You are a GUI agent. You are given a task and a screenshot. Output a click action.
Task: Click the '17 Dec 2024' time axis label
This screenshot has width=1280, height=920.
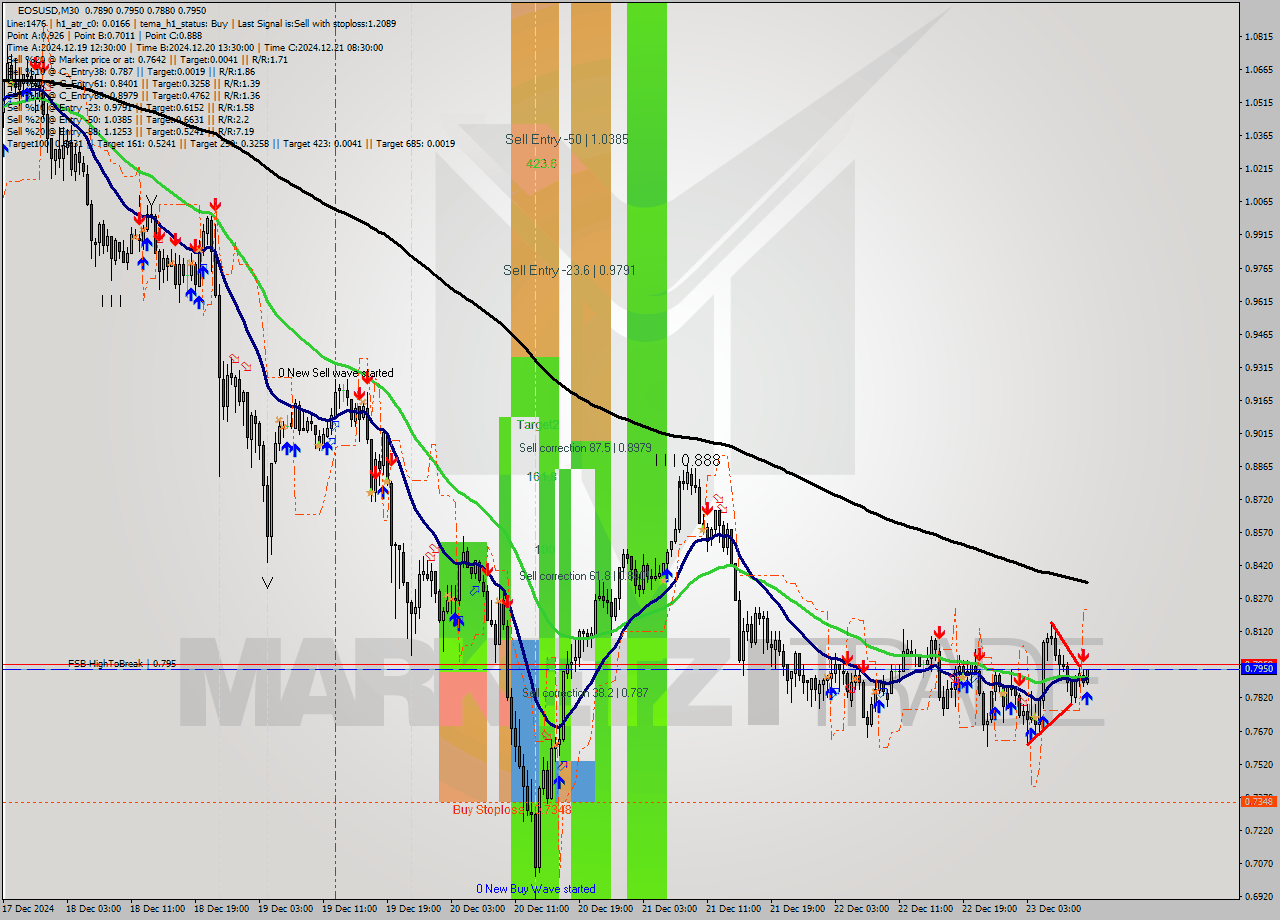30,909
